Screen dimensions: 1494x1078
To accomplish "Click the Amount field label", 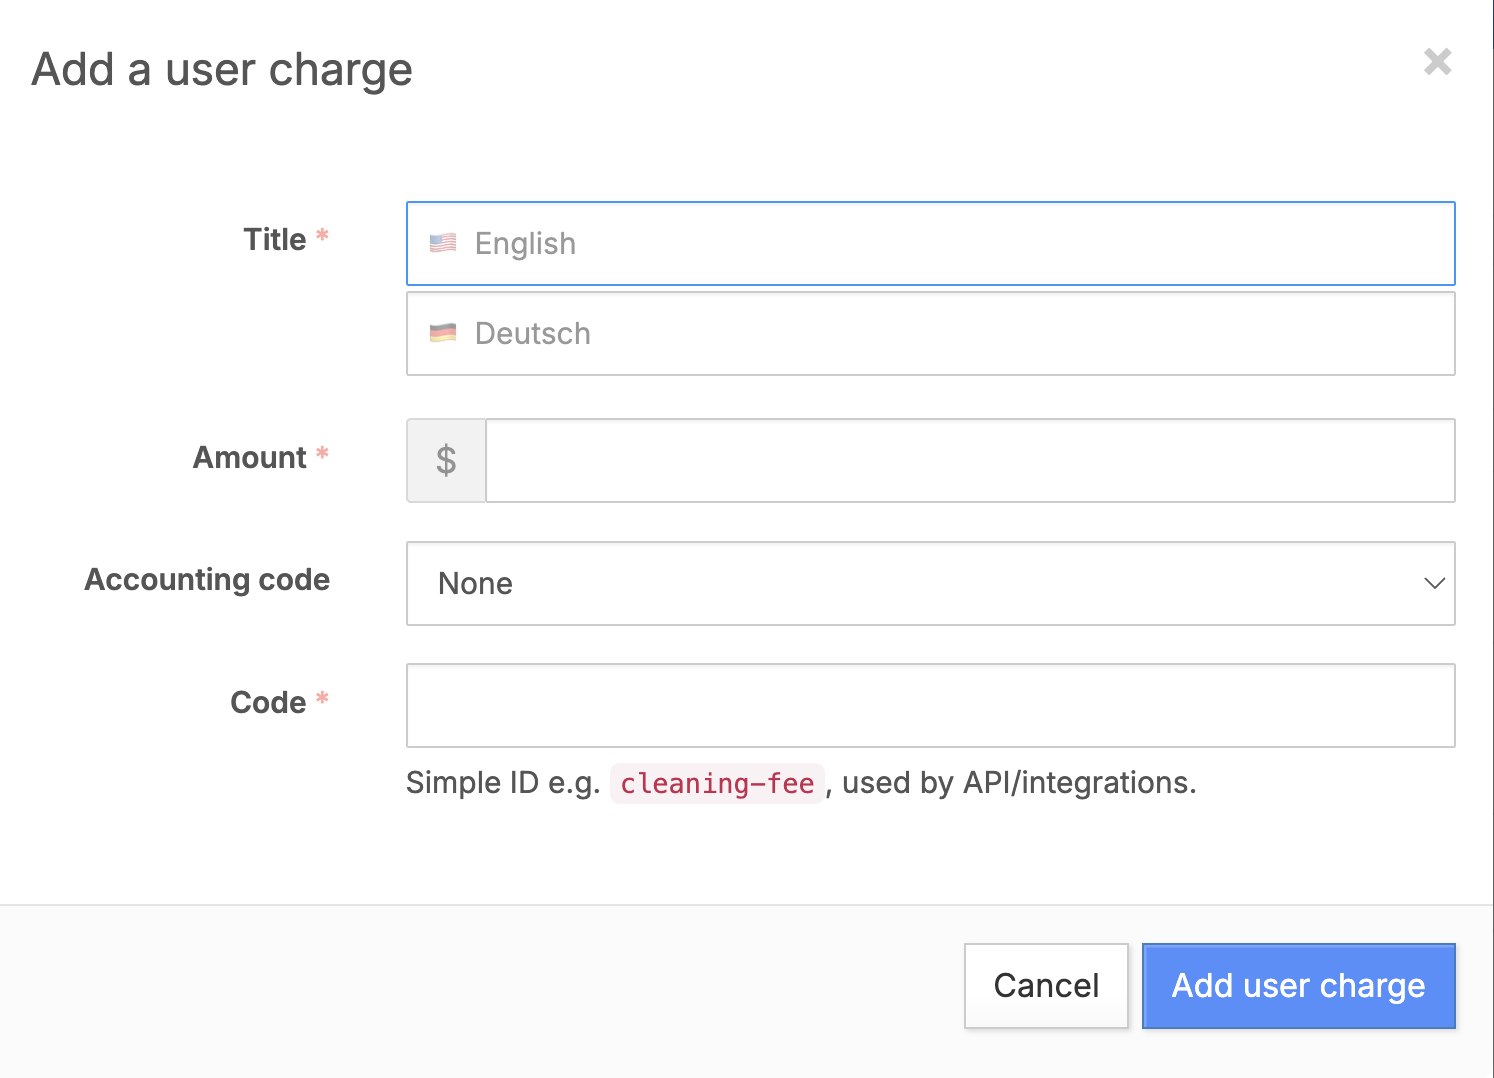I will pos(250,458).
